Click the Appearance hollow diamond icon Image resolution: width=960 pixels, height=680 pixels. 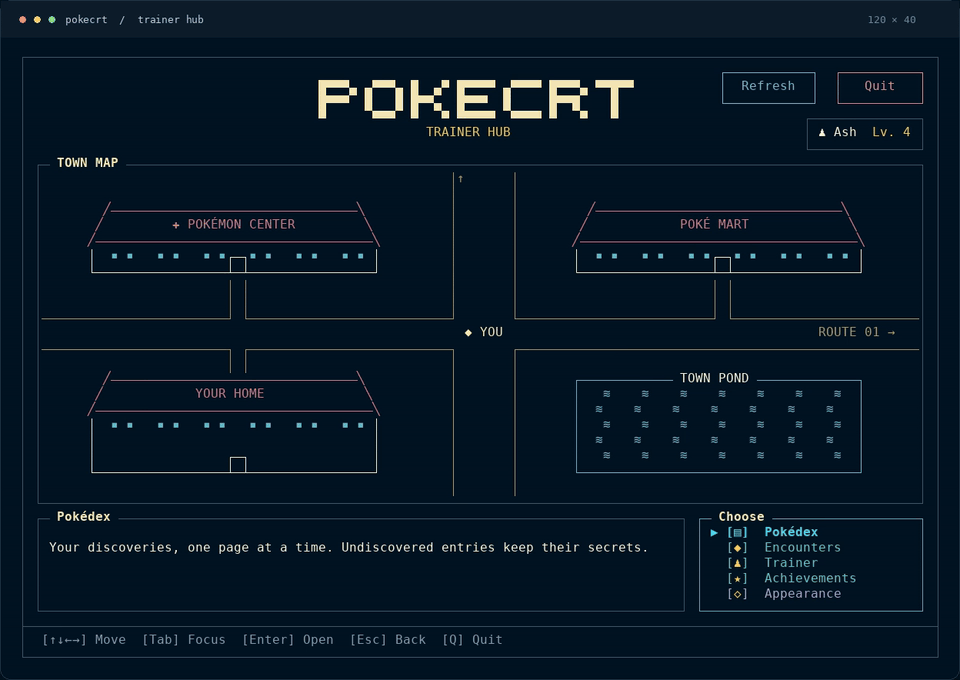737,594
